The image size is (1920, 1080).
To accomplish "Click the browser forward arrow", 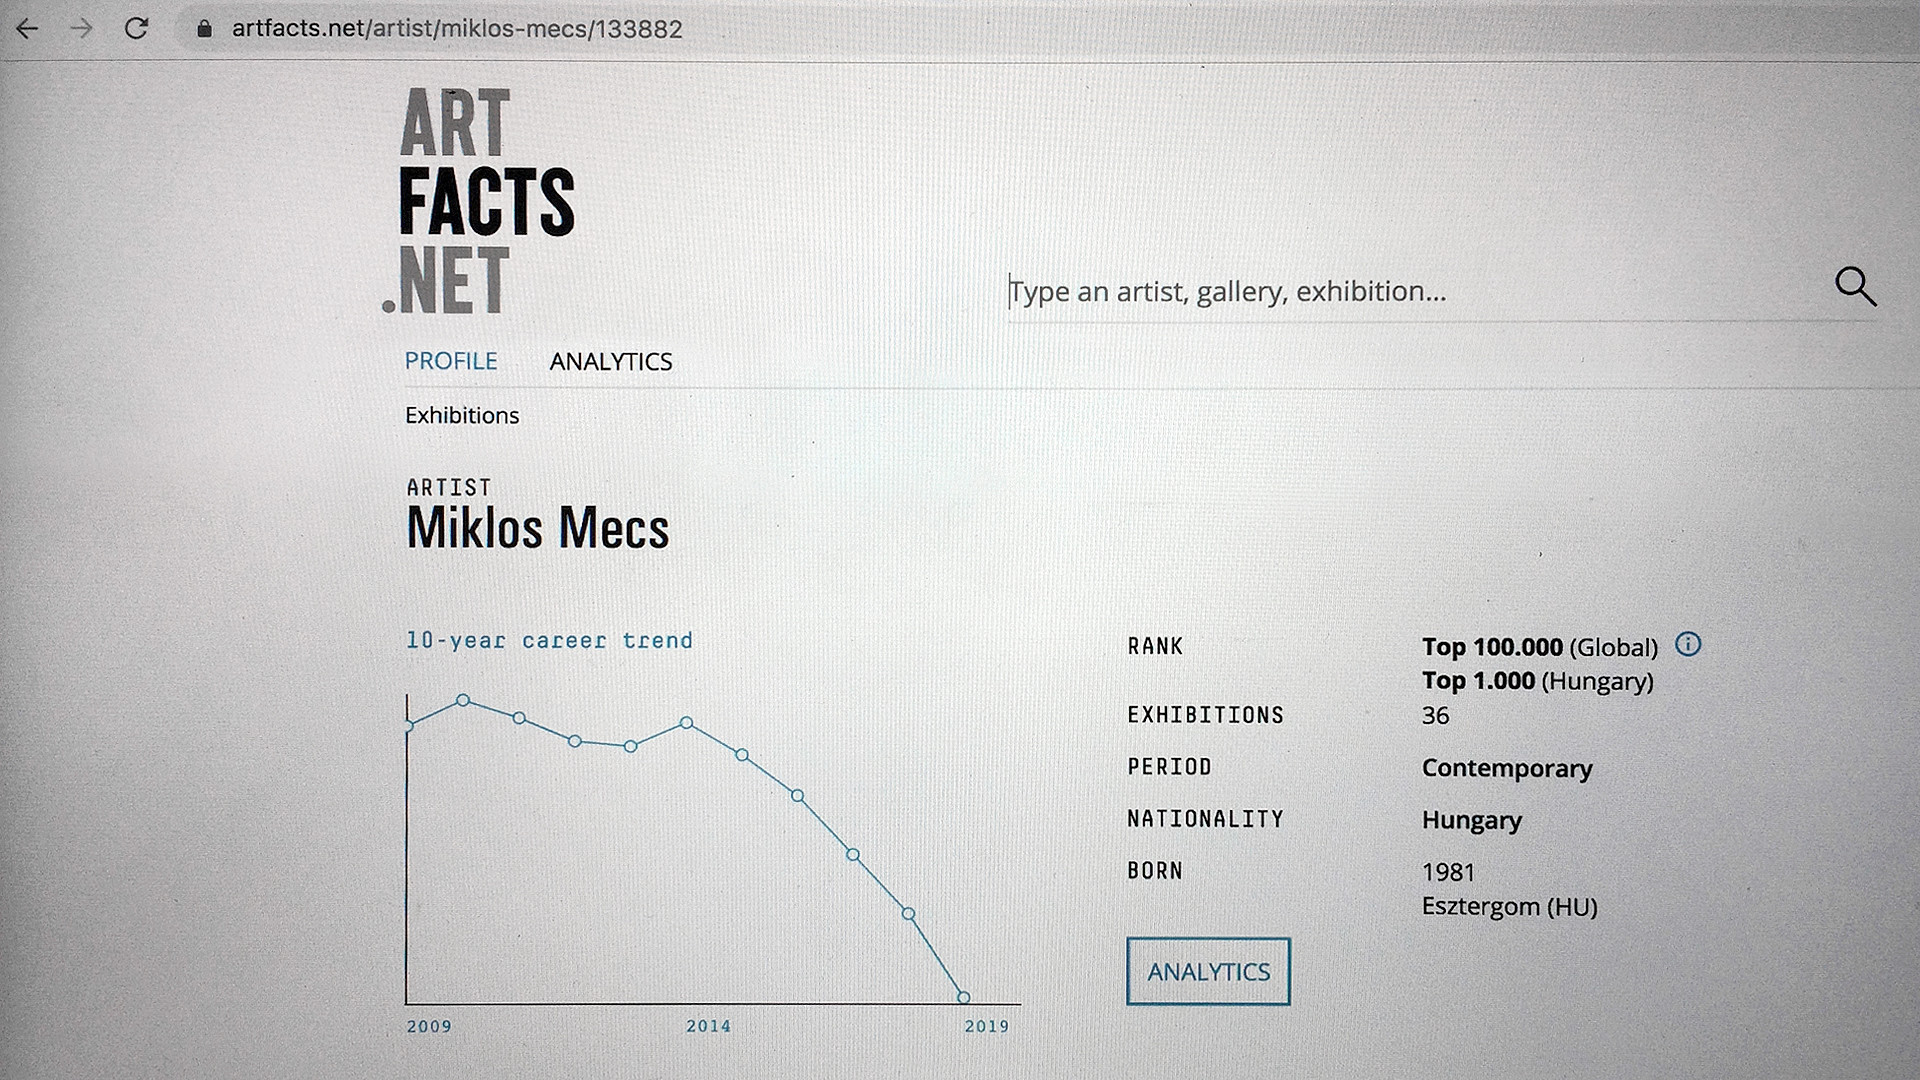I will 81,29.
